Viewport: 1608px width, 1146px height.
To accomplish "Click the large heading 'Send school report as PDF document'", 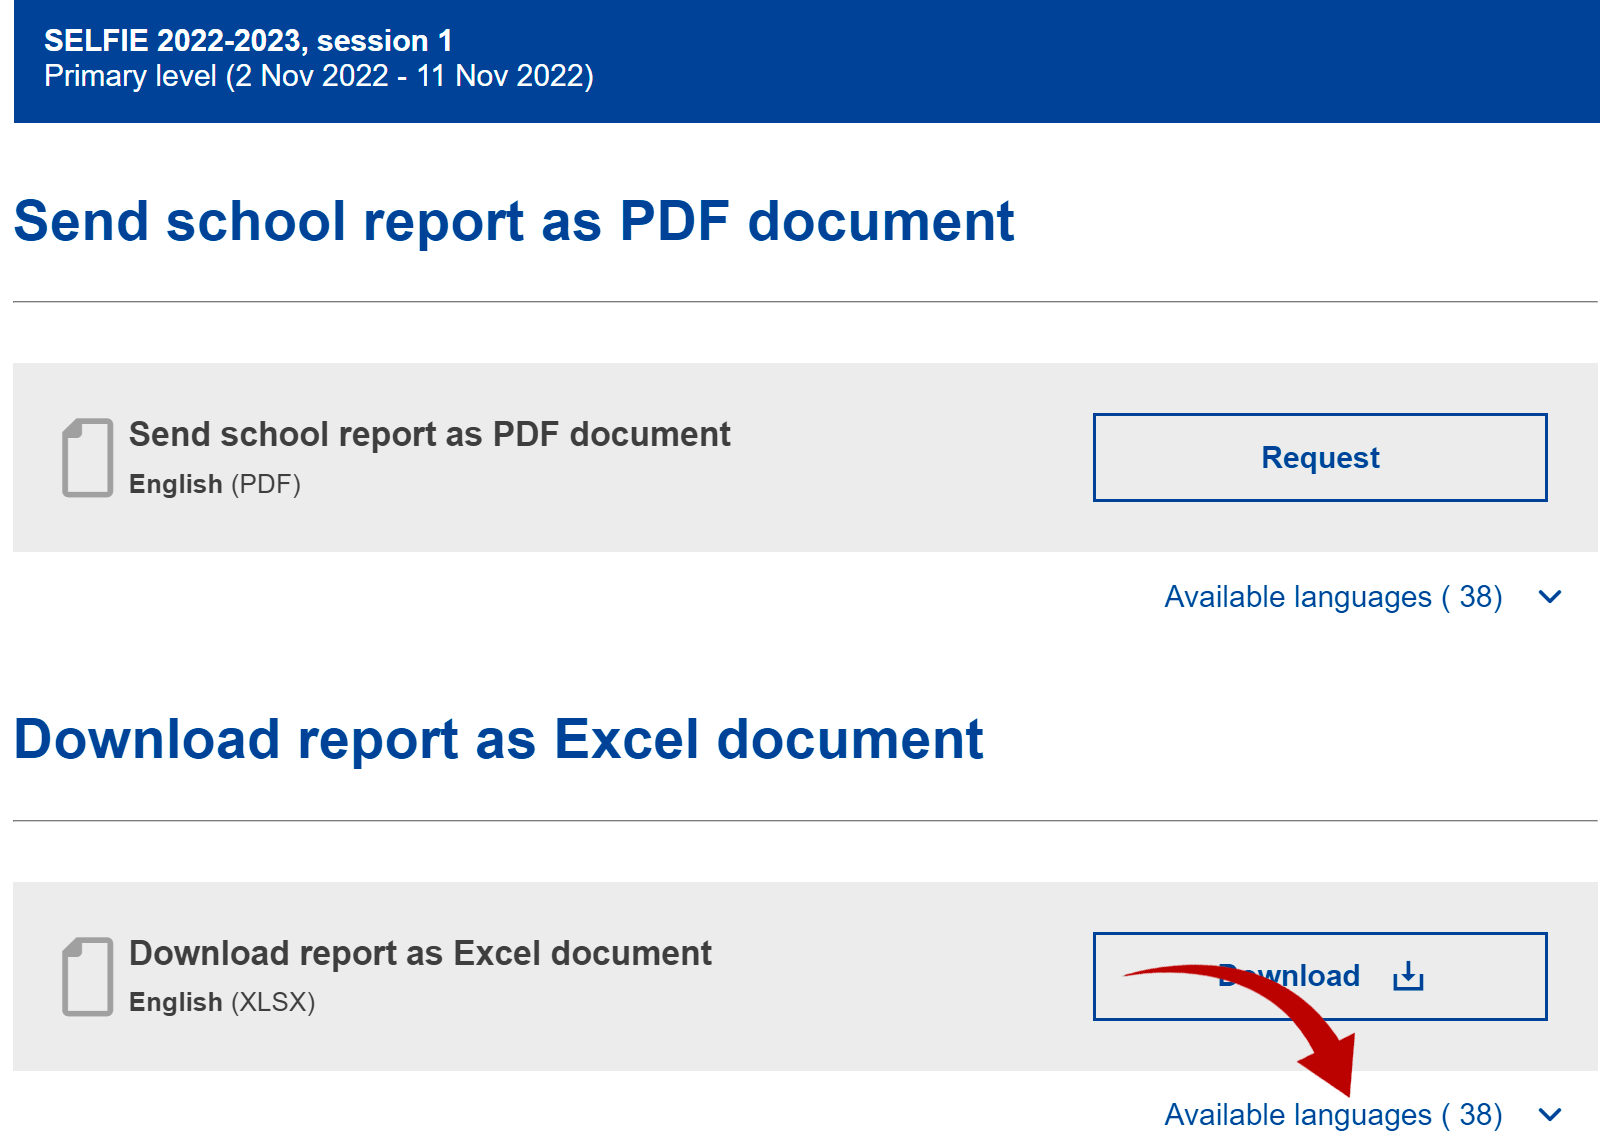I will [514, 221].
